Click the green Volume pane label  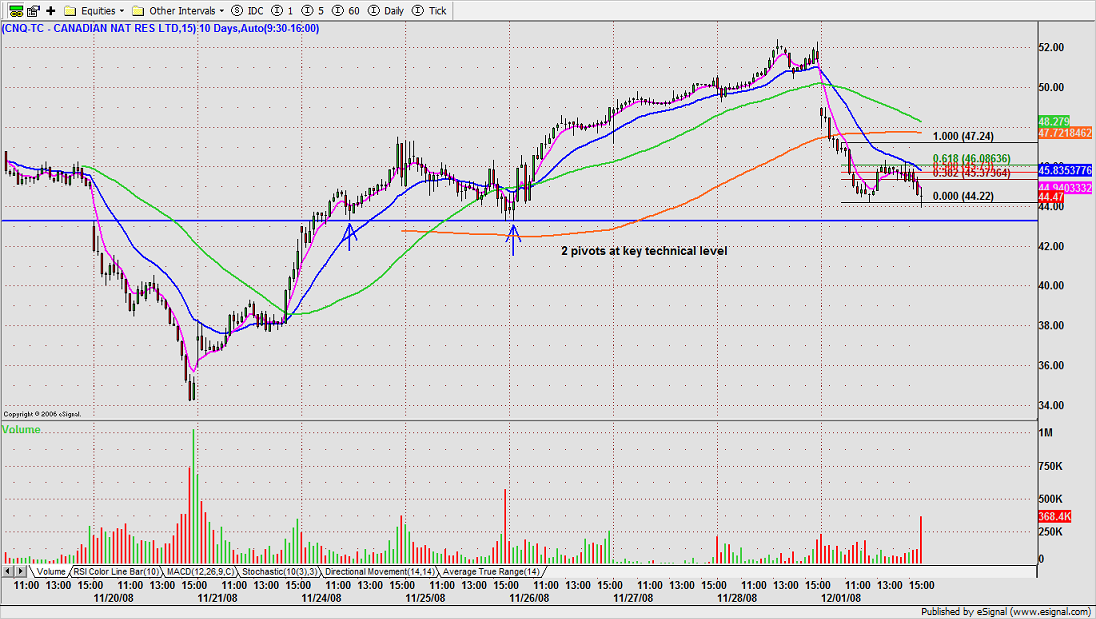click(21, 430)
